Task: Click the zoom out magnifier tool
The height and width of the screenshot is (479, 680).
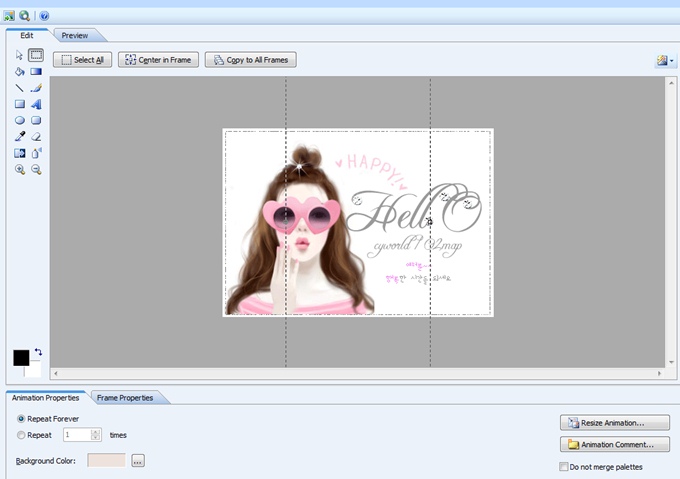Action: pos(36,169)
